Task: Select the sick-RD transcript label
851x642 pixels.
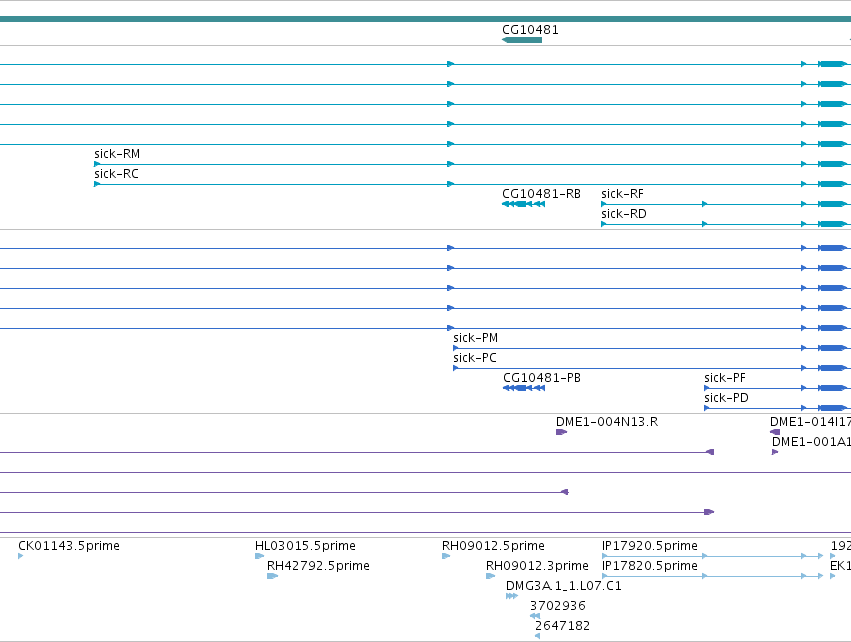Action: coord(624,214)
